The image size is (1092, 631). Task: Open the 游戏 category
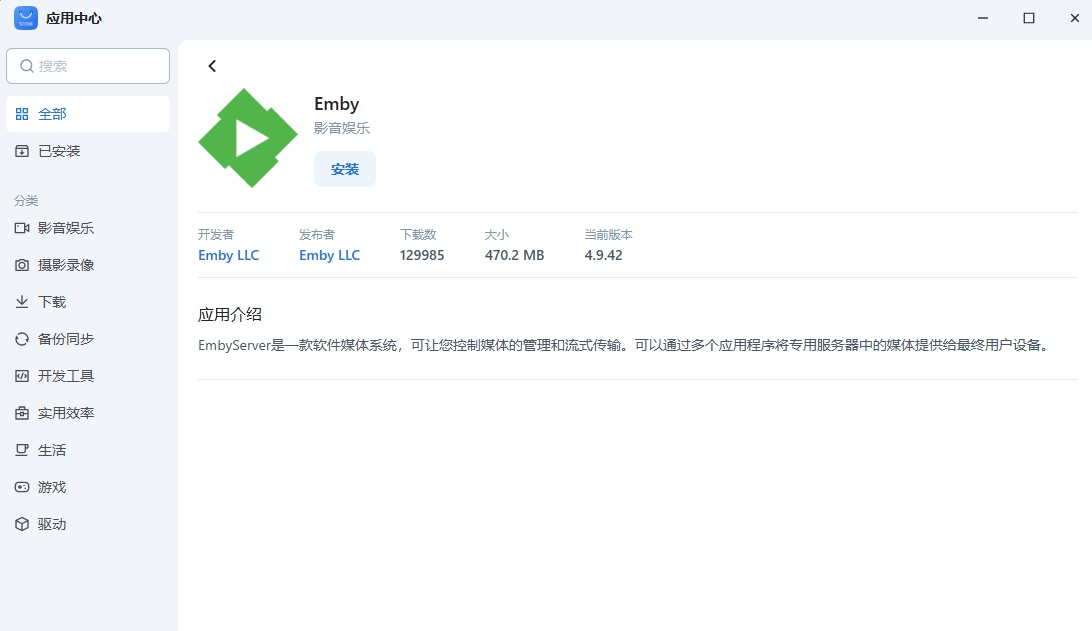[x=88, y=487]
